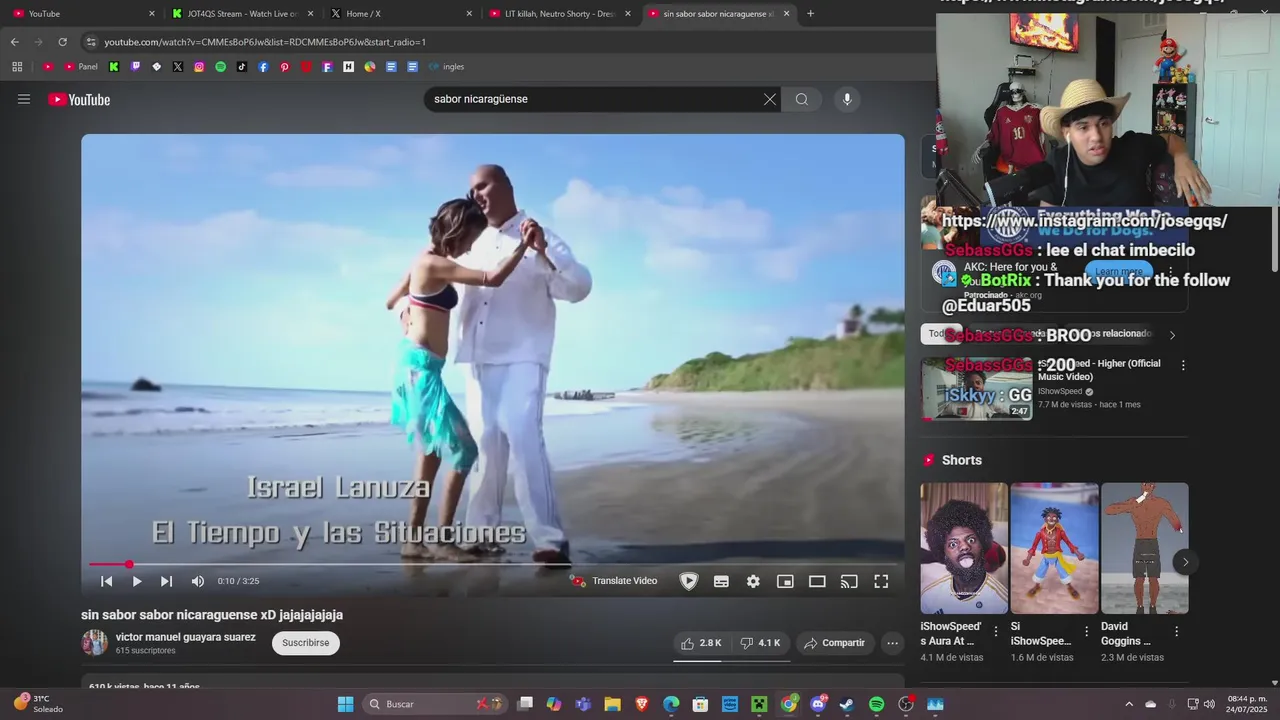Share the video via Compartir
The image size is (1280, 720).
(x=835, y=643)
